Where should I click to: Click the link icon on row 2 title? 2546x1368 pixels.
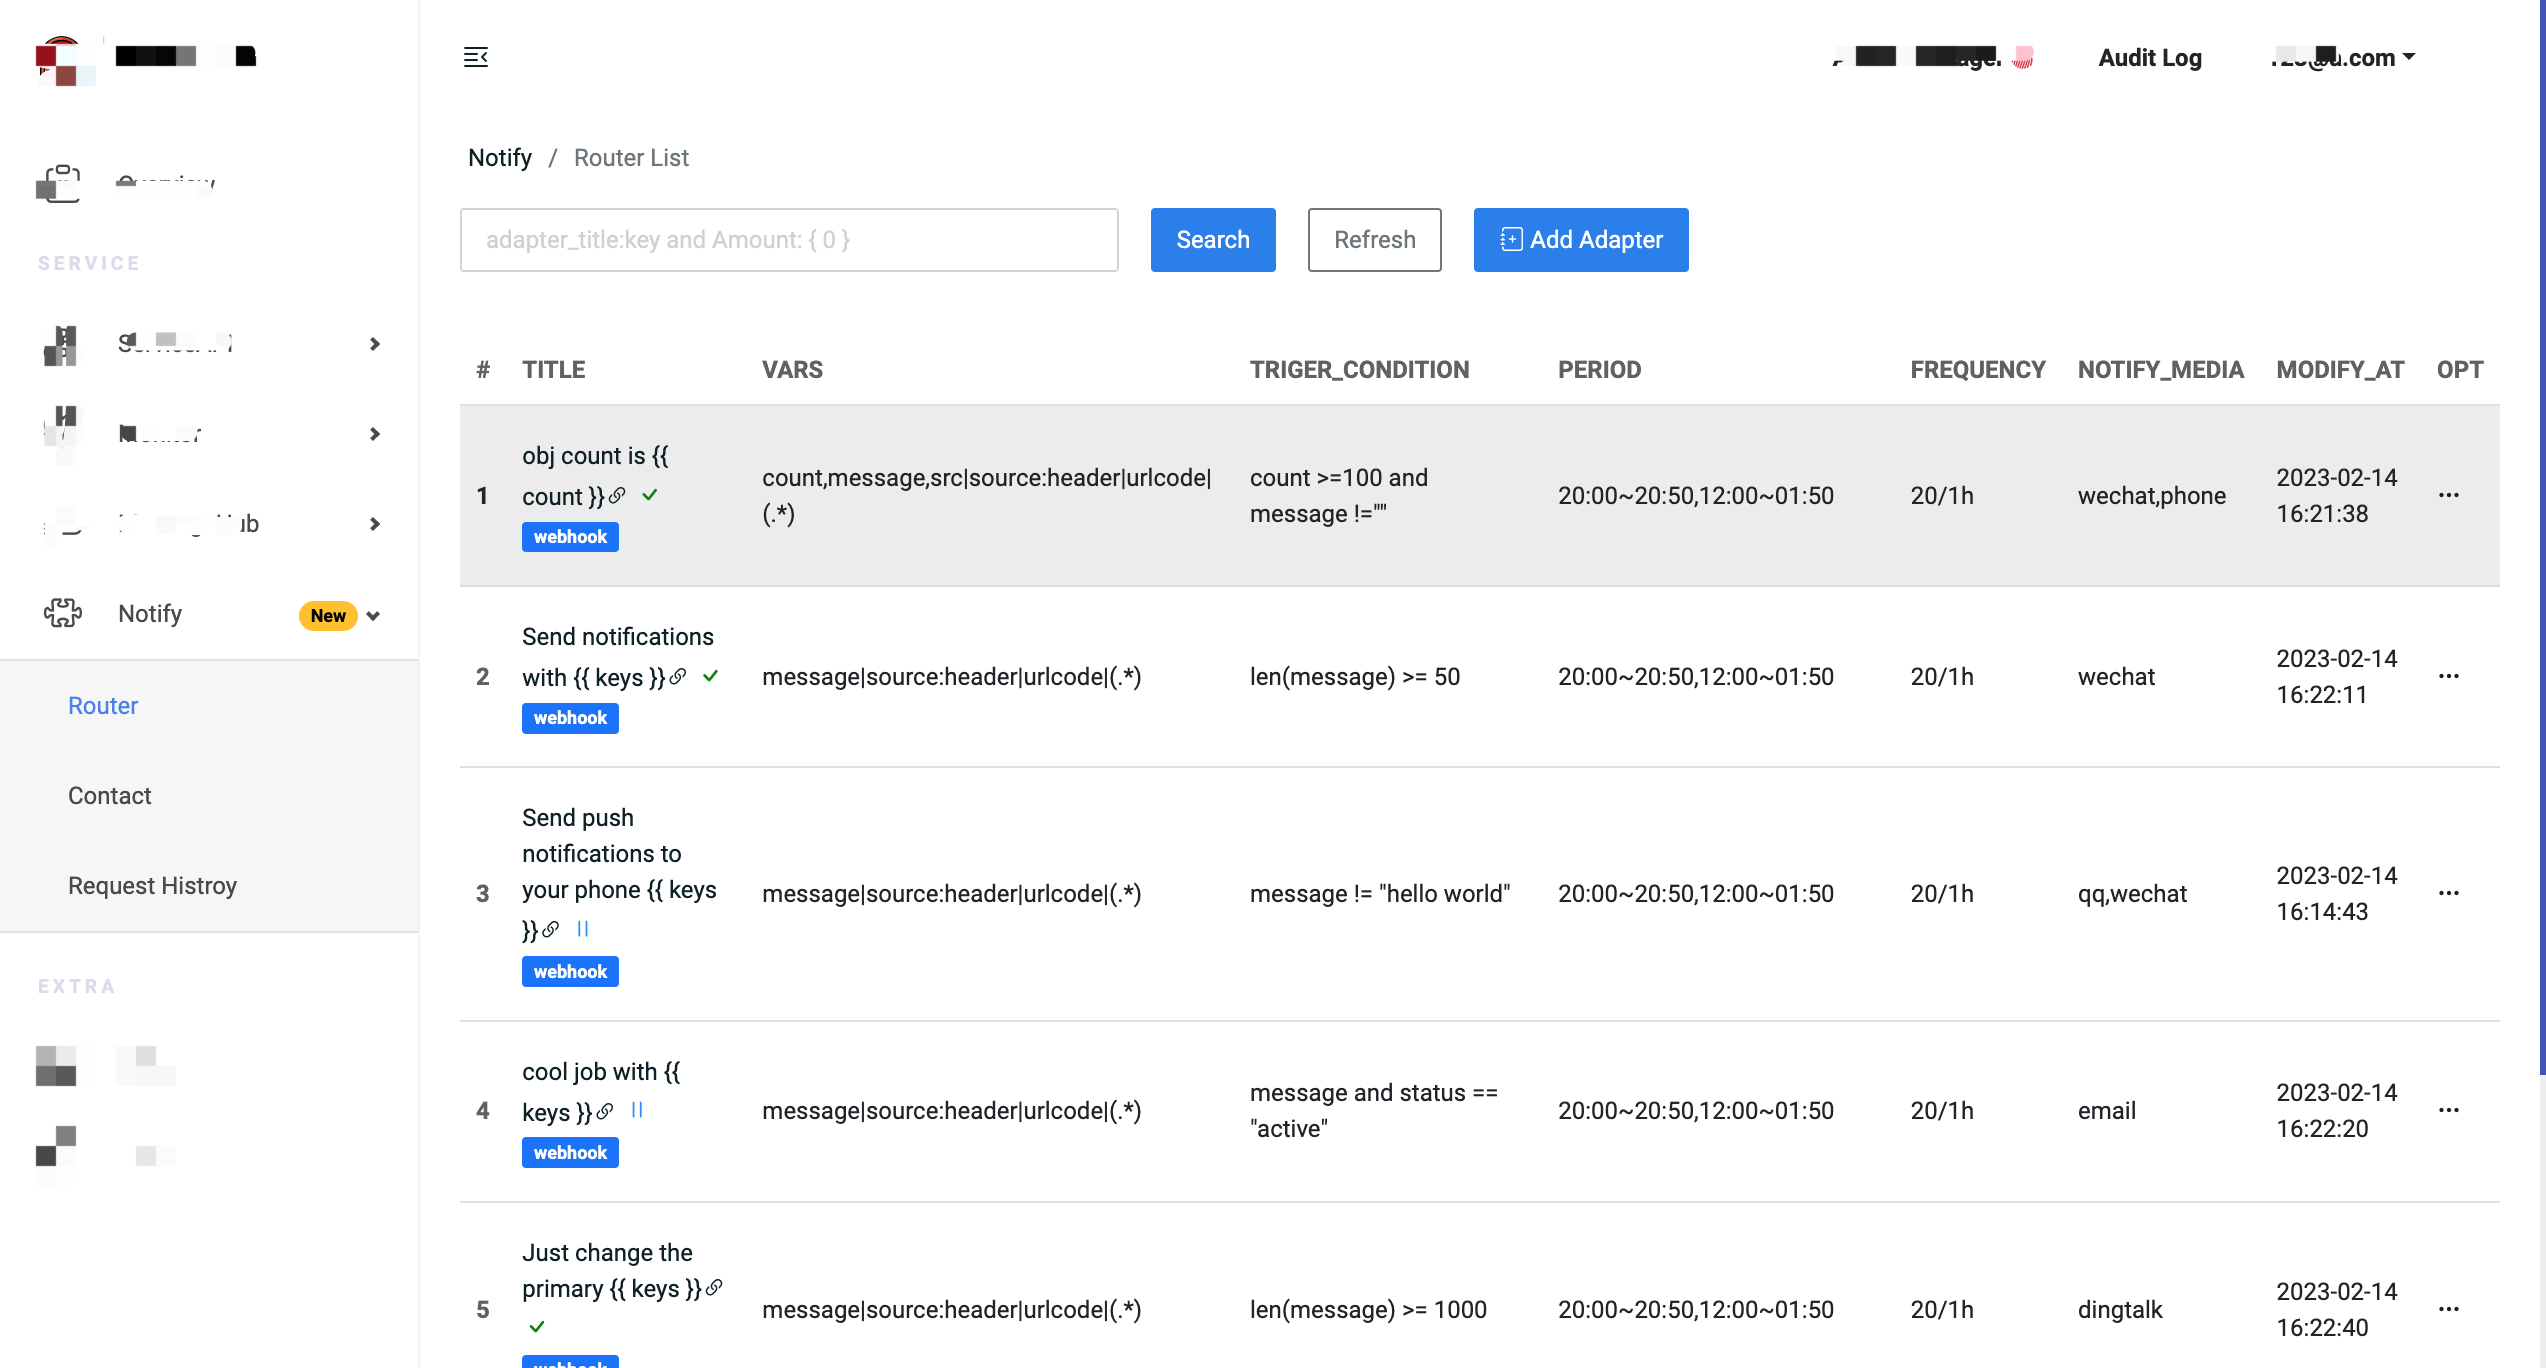pyautogui.click(x=678, y=676)
